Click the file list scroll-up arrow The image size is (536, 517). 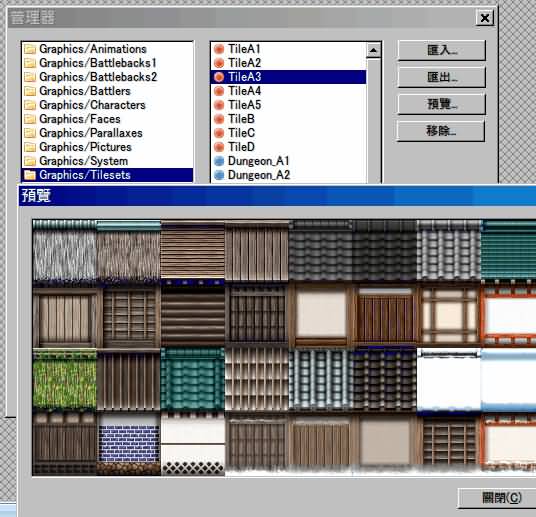[x=373, y=51]
